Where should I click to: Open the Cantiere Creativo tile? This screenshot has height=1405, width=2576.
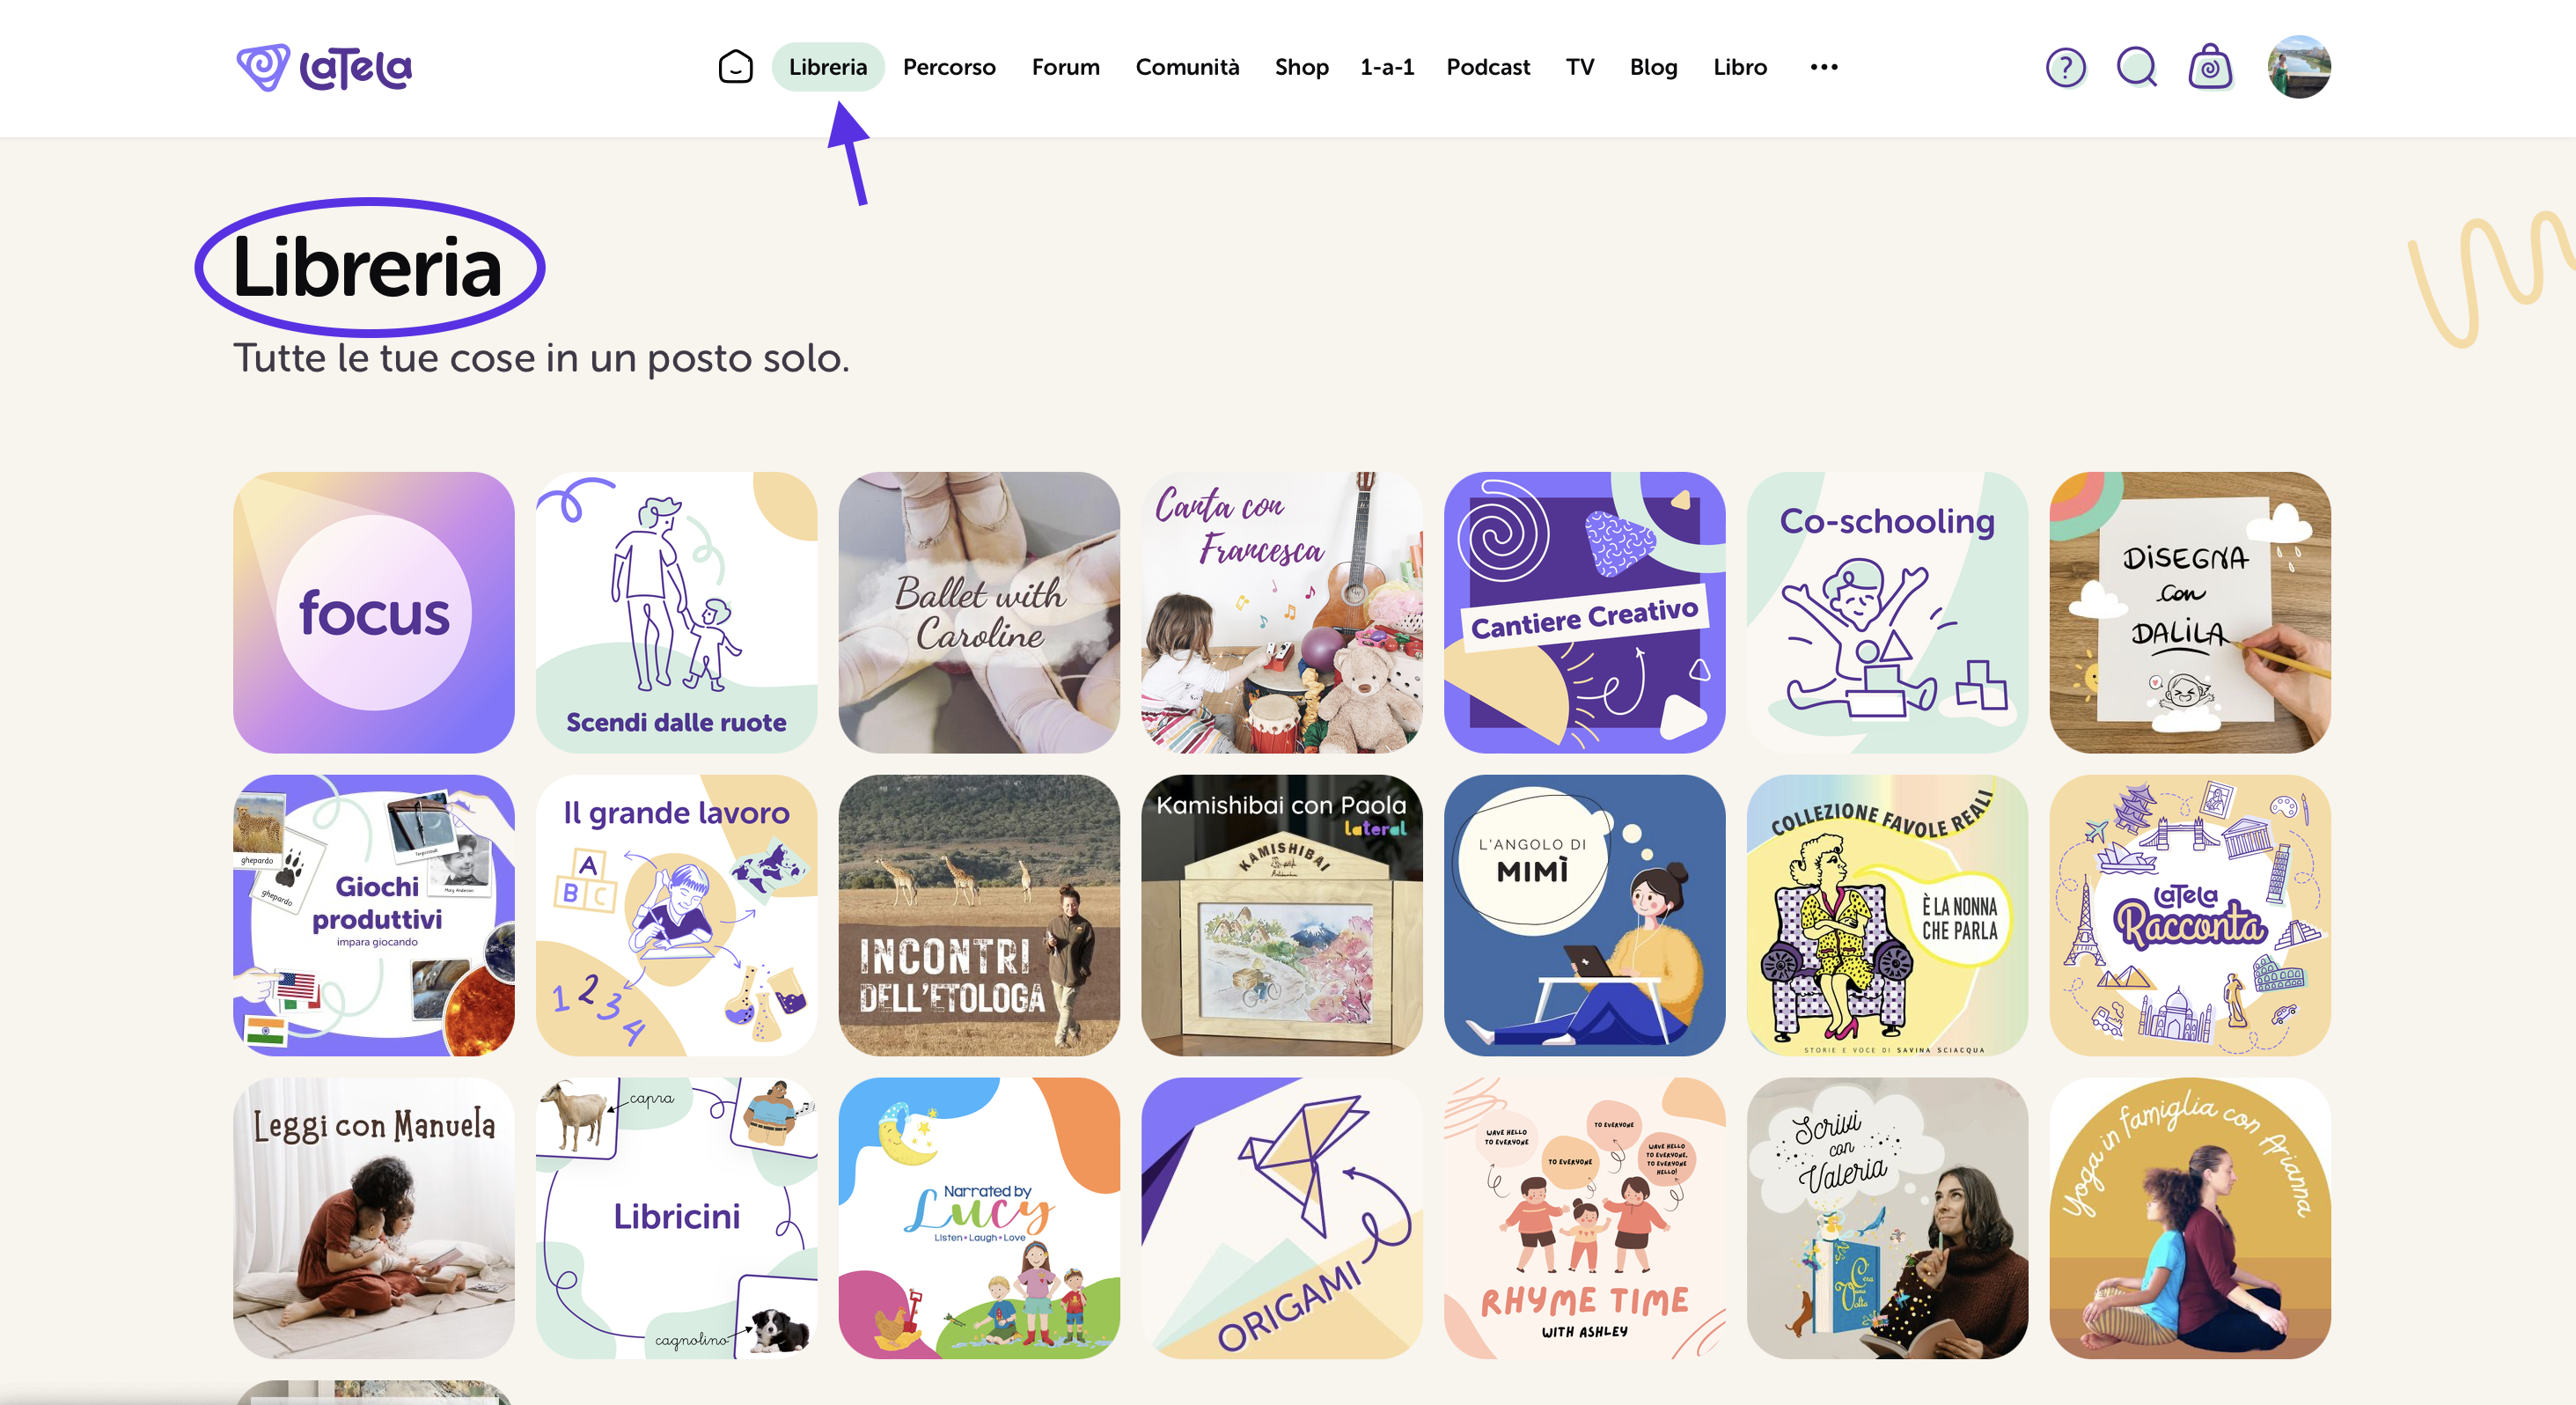(x=1584, y=612)
